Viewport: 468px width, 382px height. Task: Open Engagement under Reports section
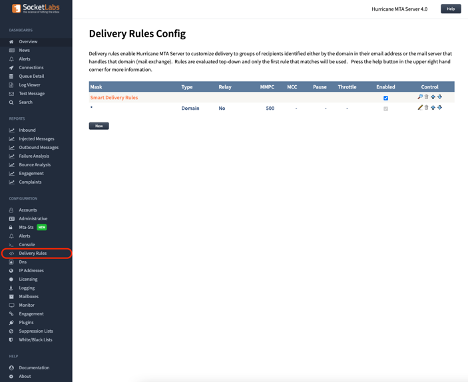point(31,174)
